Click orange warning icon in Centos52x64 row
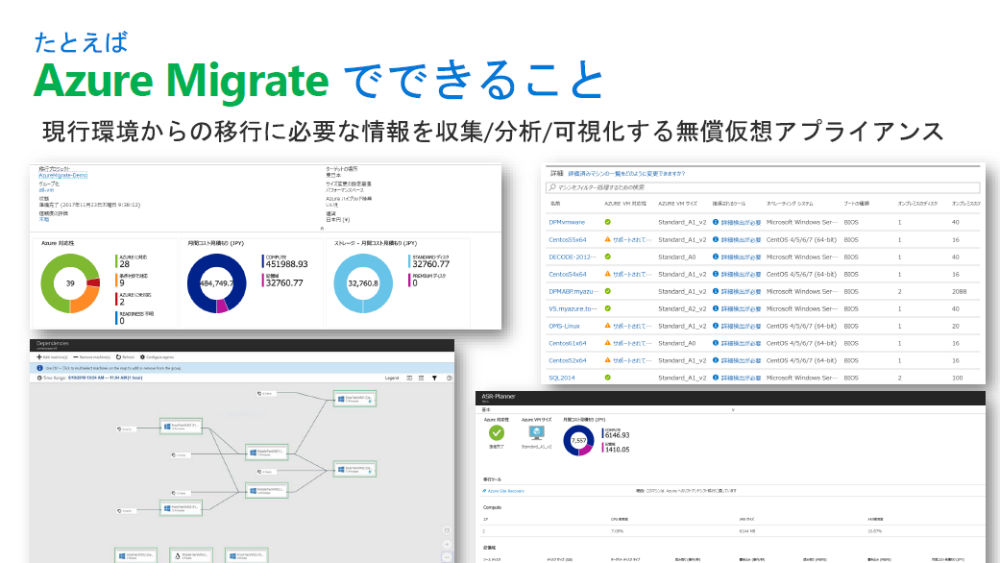The image size is (1000, 563). 608,360
